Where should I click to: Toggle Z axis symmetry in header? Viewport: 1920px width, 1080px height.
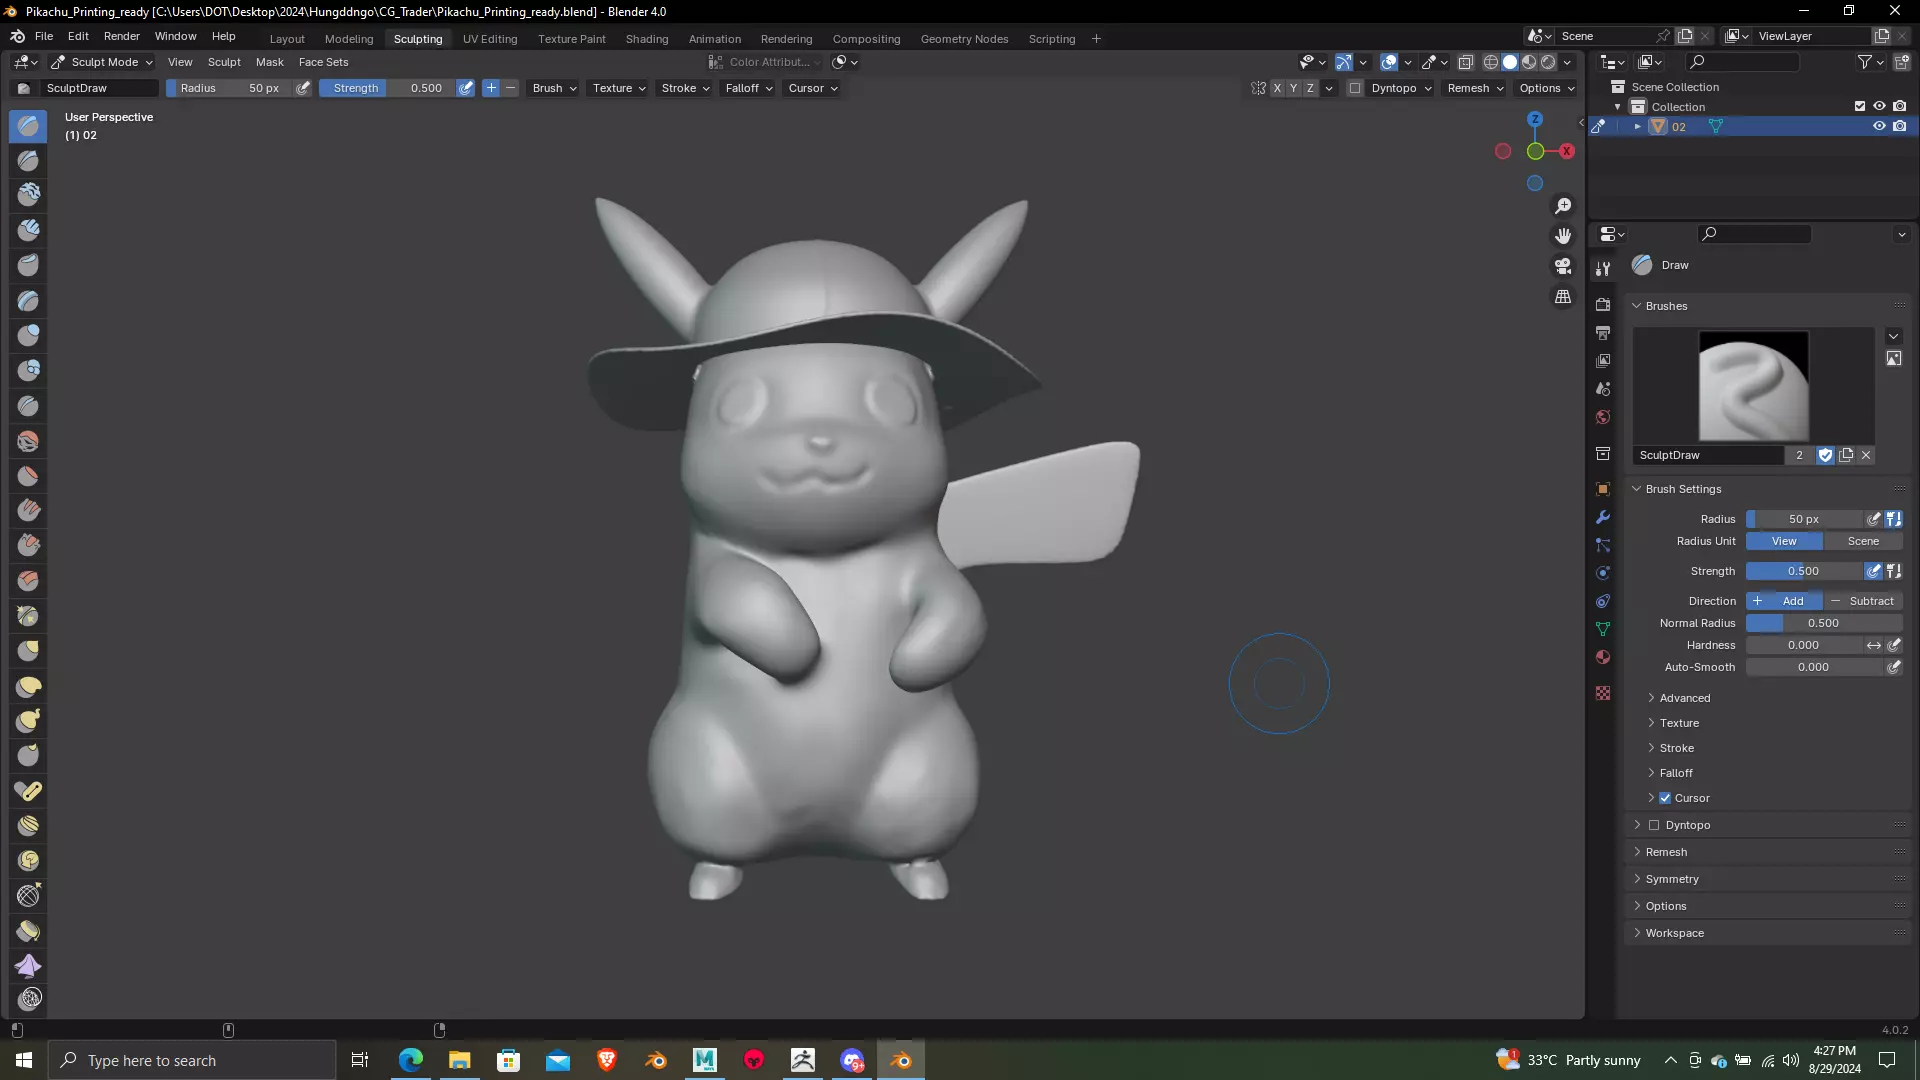pyautogui.click(x=1311, y=88)
